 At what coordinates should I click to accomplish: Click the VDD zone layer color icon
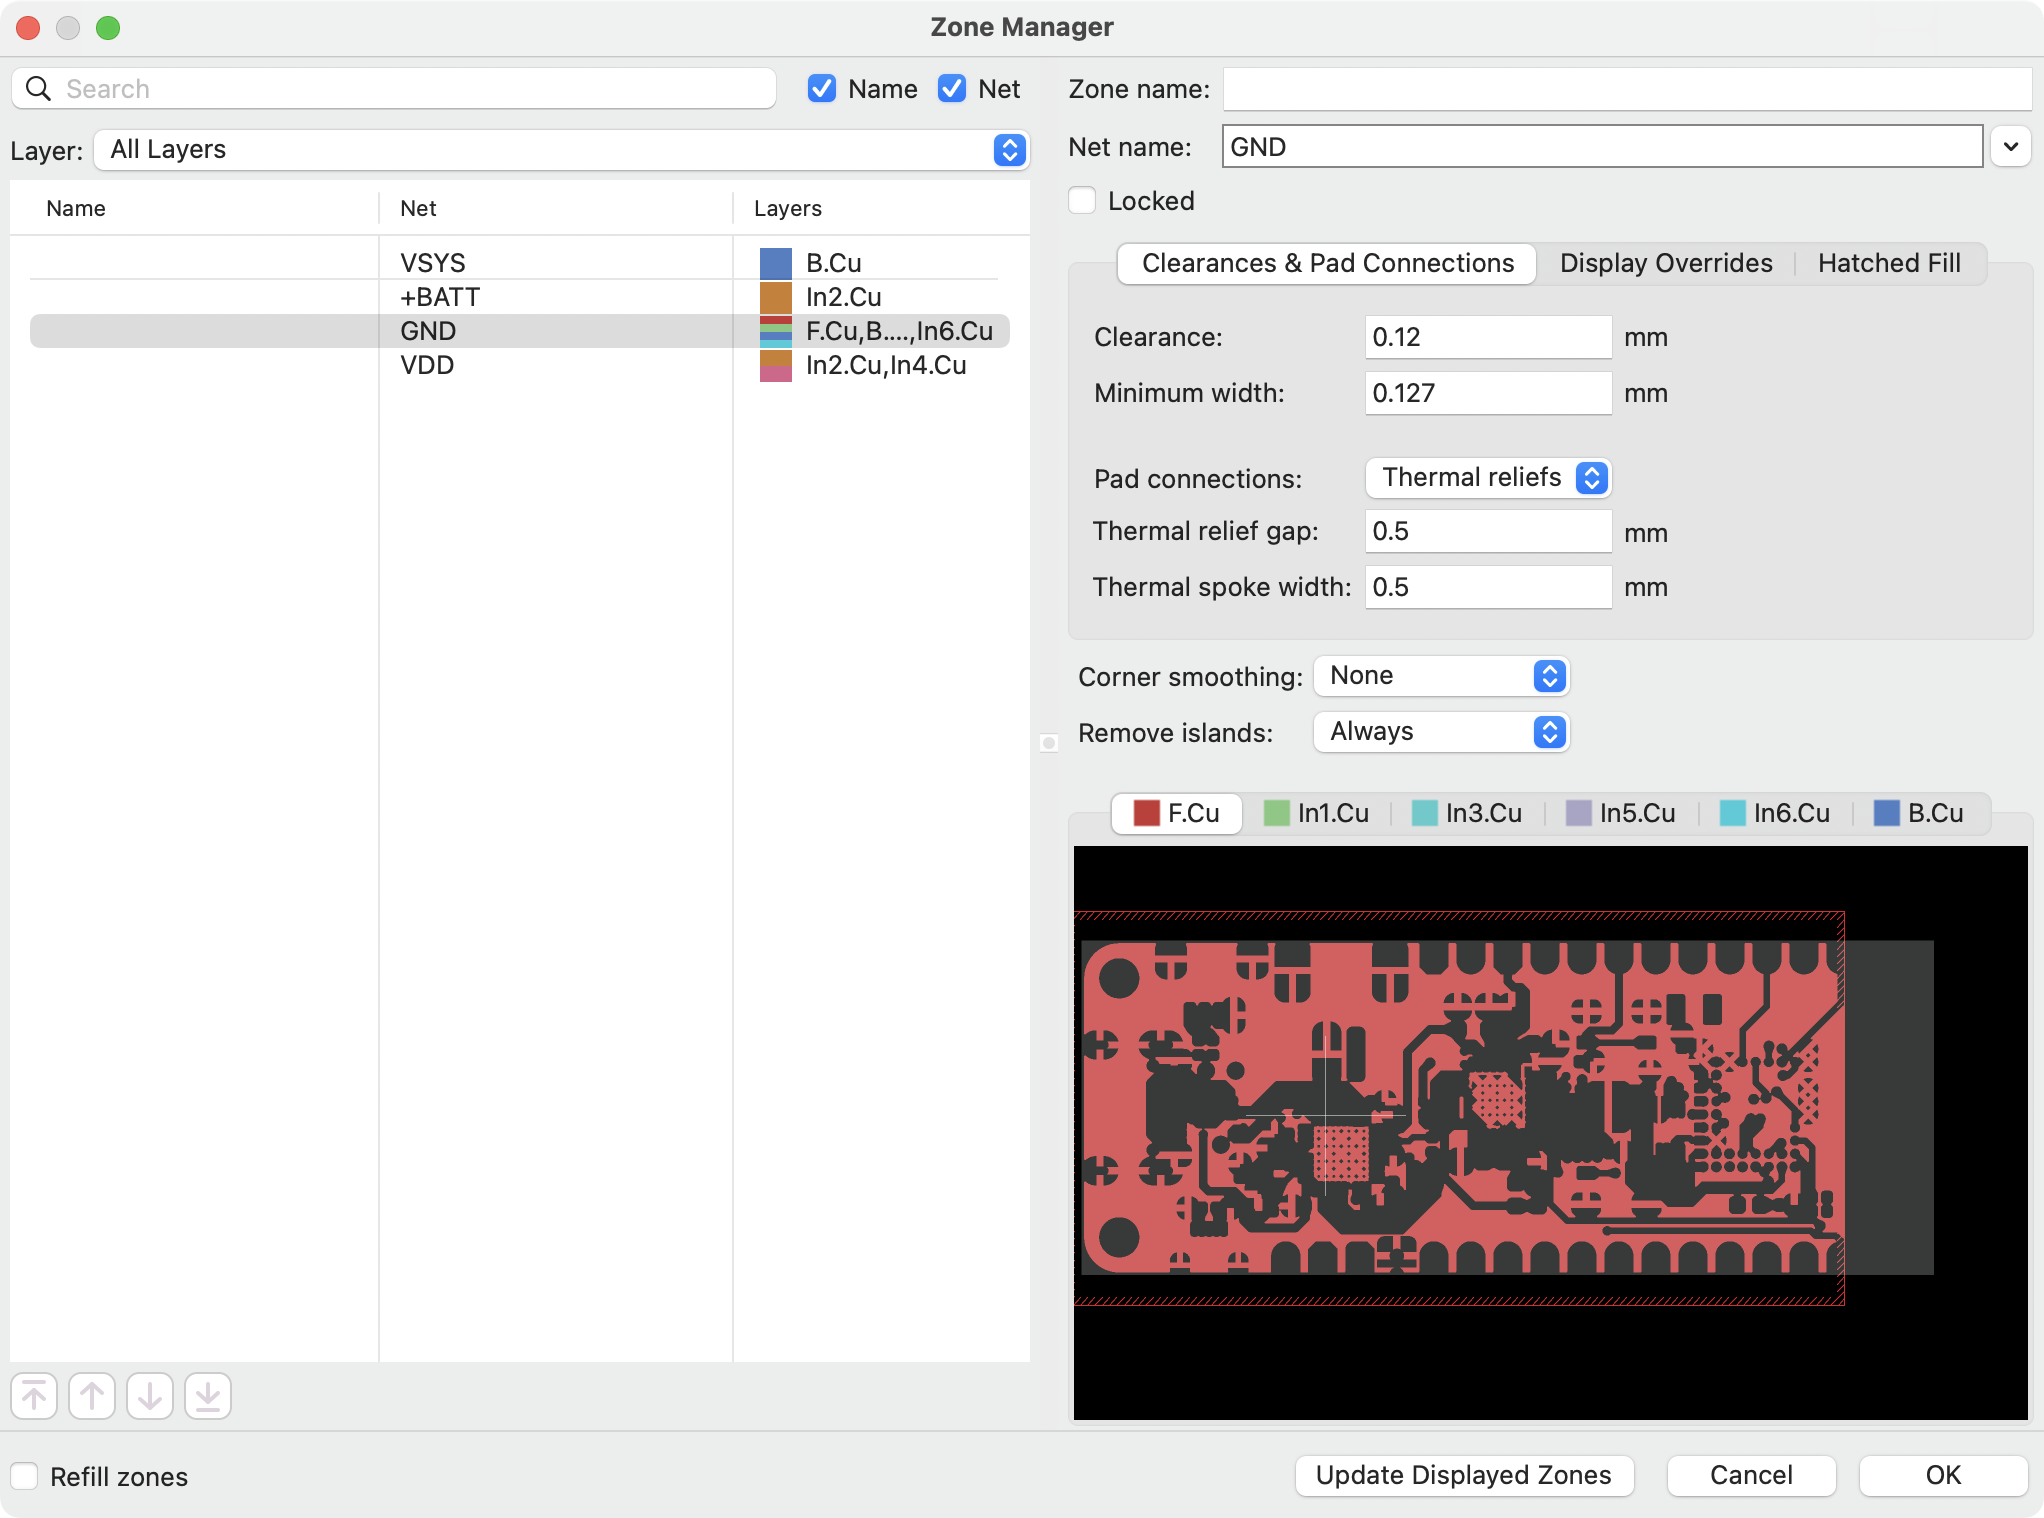coord(775,365)
